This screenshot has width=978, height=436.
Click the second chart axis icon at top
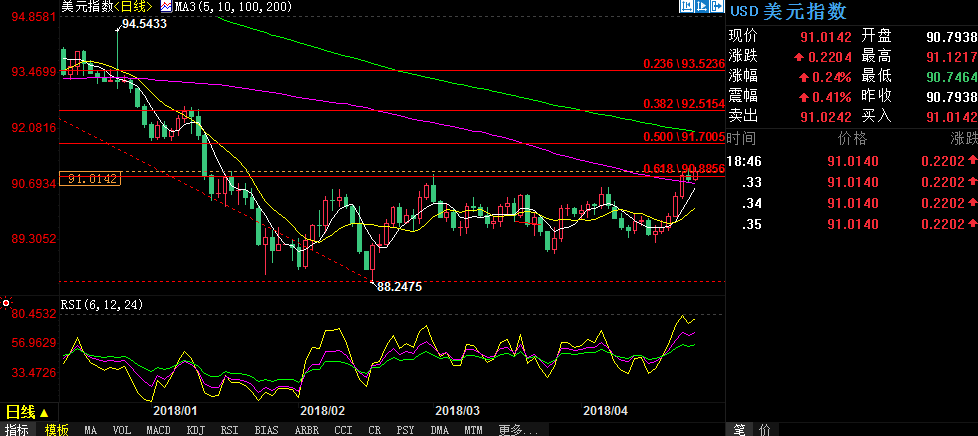[x=700, y=7]
